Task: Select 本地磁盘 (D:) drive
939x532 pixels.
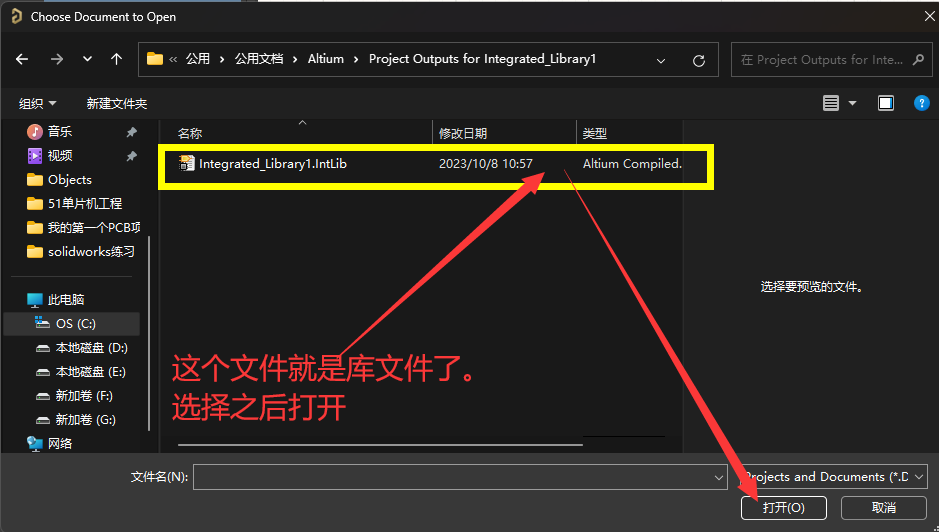Action: coord(81,347)
